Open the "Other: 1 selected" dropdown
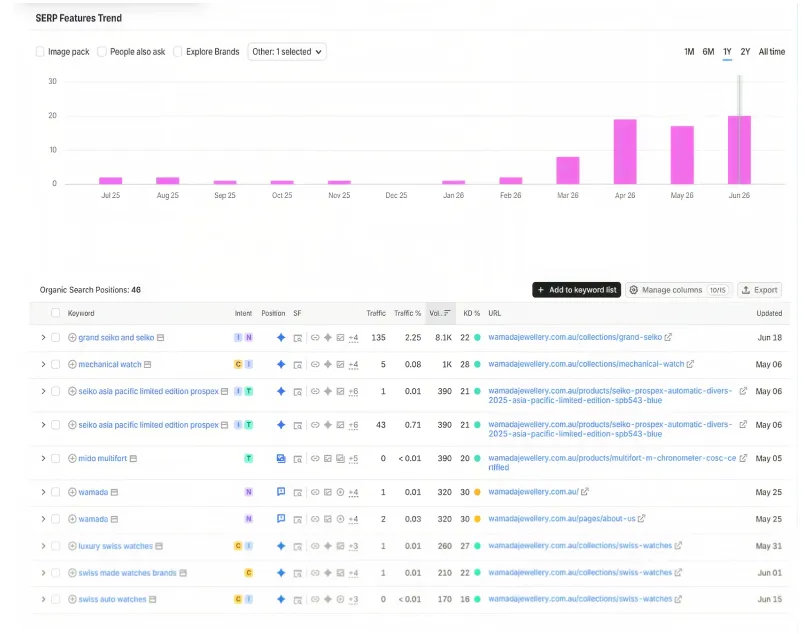The width and height of the screenshot is (810, 634). (x=287, y=52)
